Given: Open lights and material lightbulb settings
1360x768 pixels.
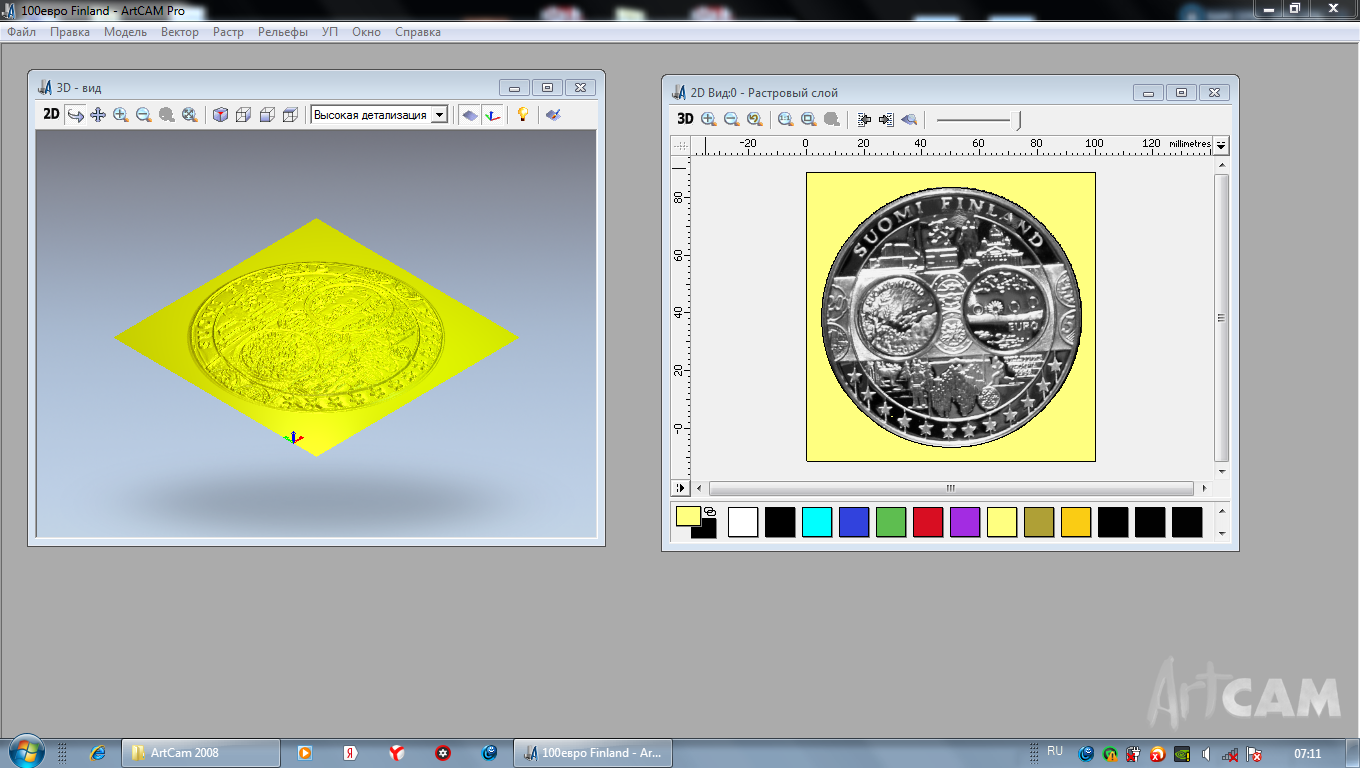Looking at the screenshot, I should (x=522, y=115).
